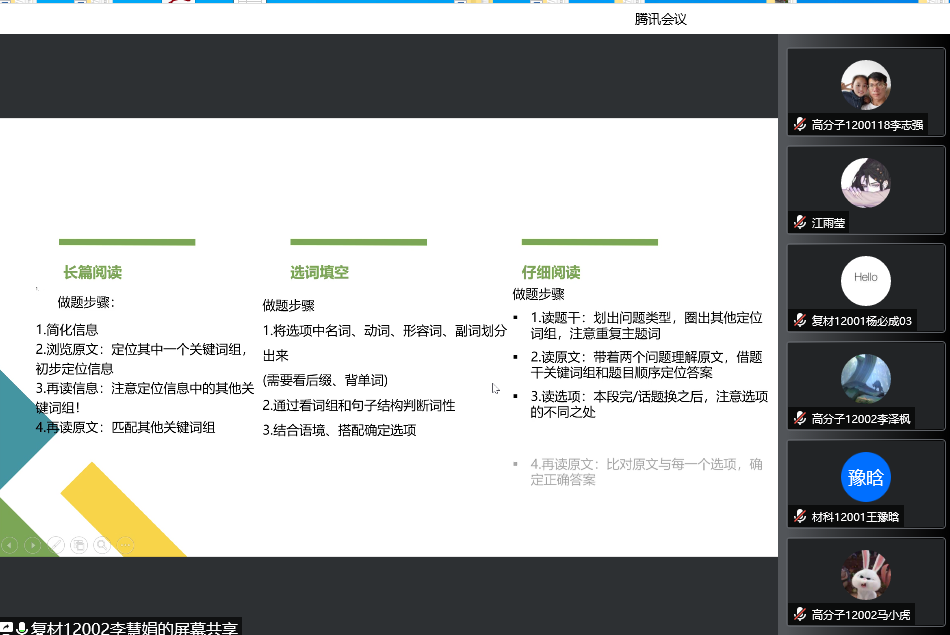Click the blue 豫晗 avatar circle

pos(865,477)
